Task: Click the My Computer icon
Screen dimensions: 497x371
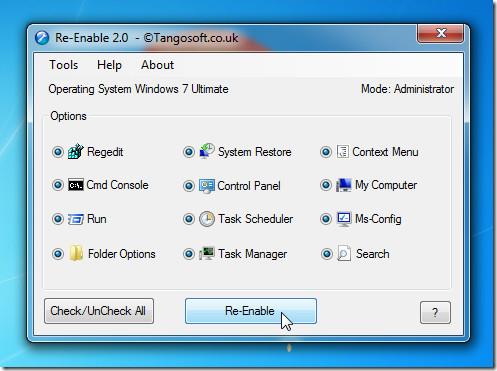Action: 344,185
